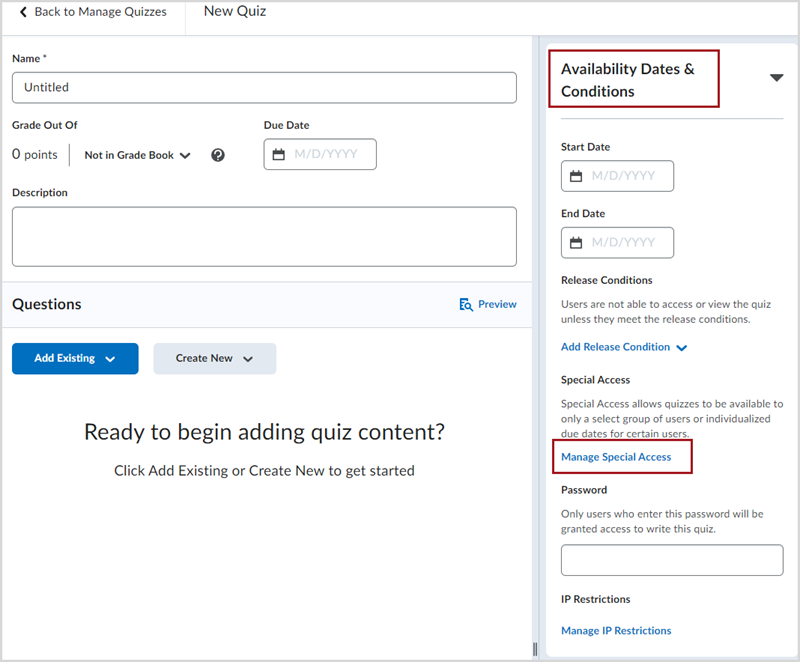The image size is (800, 662).
Task: Click the Add Existing button
Action: click(75, 359)
